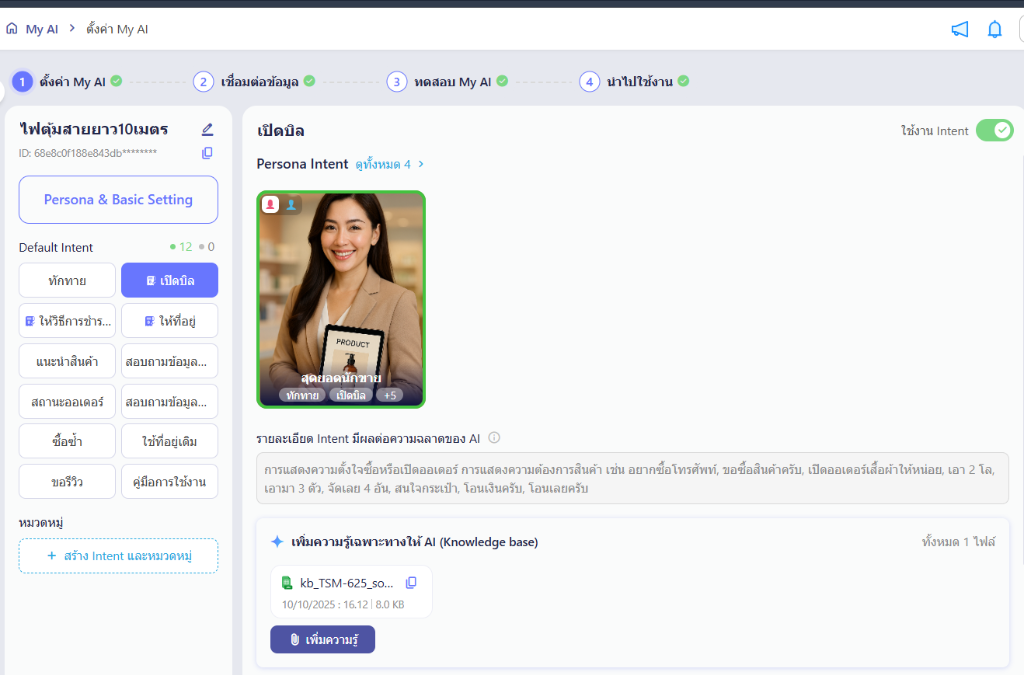Expand the +5 intents chip on the persona card
Image resolution: width=1024 pixels, height=675 pixels.
[x=389, y=394]
